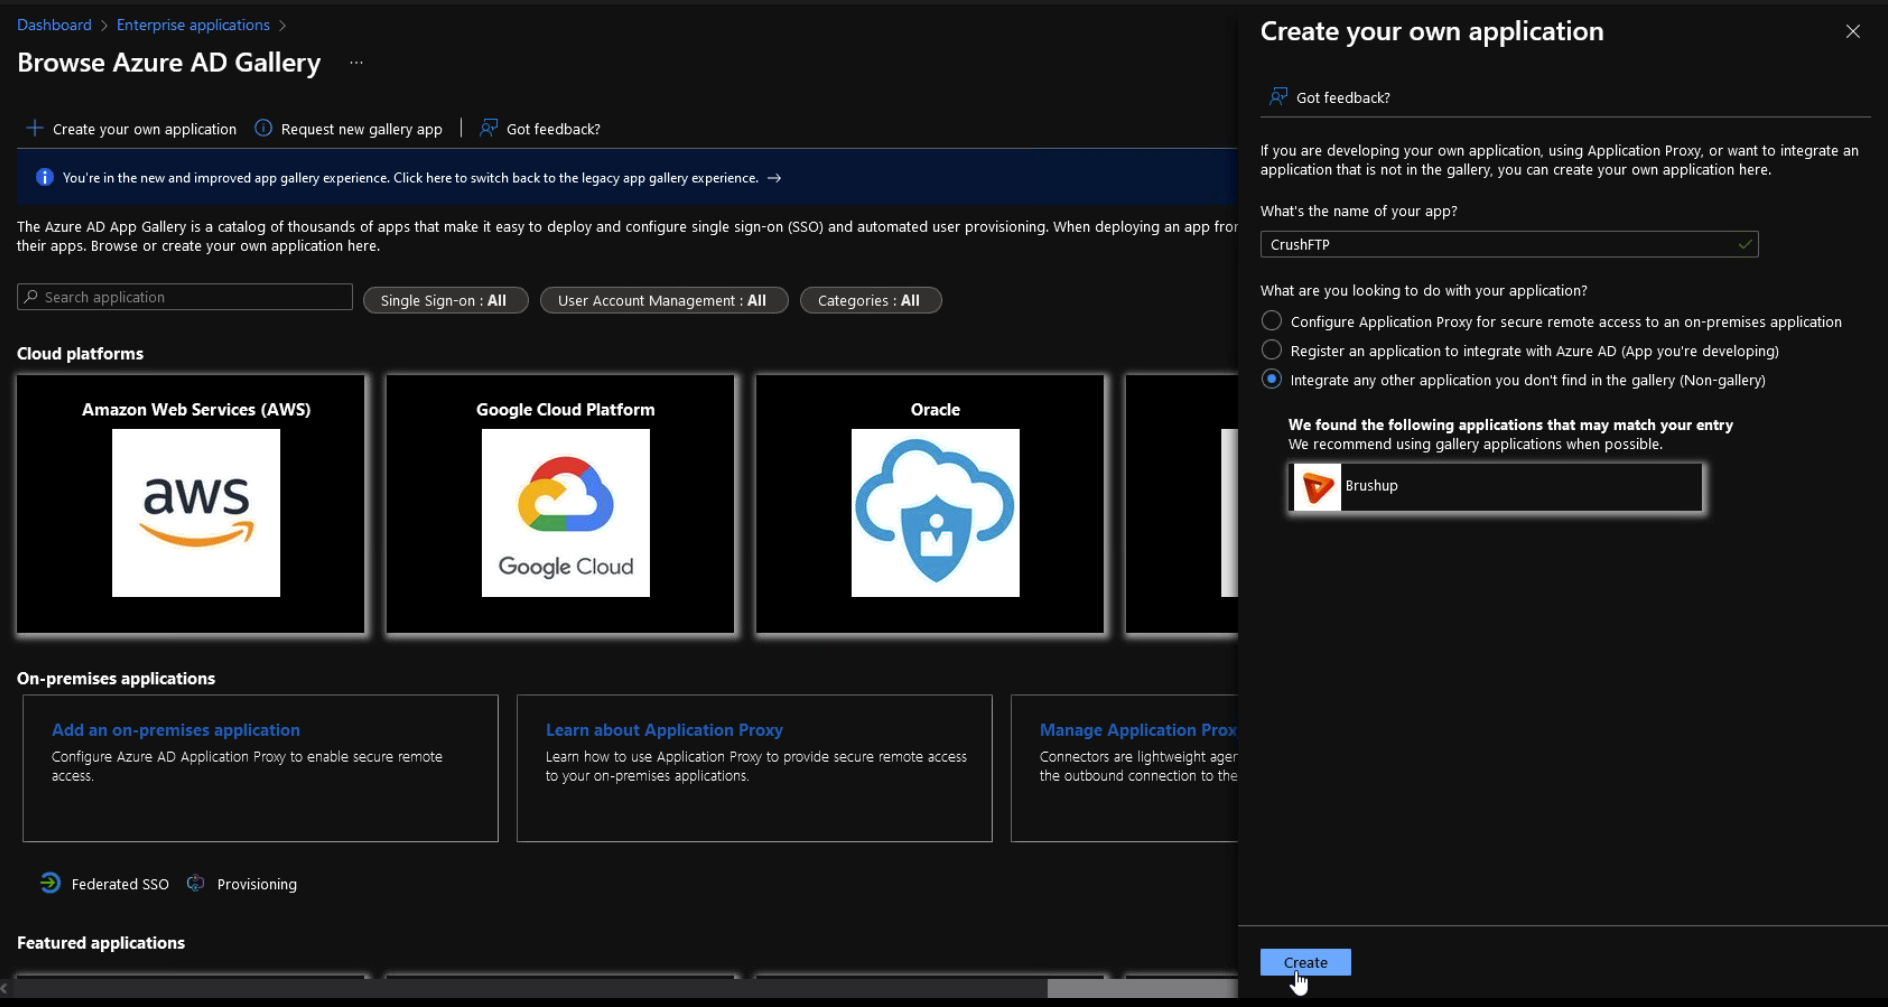The image size is (1888, 1007).
Task: Open the Single Sign-on filter
Action: [x=445, y=300]
